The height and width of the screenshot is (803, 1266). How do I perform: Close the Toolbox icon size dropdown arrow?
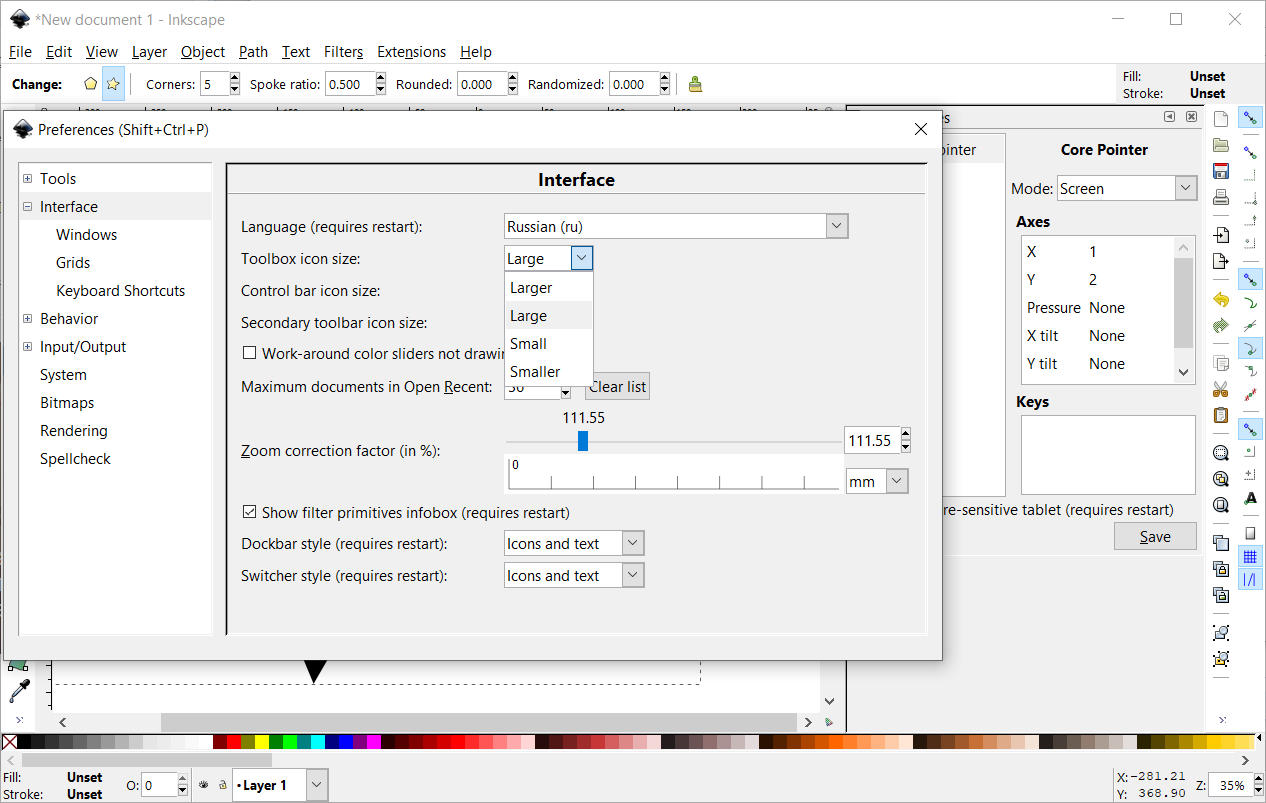(582, 258)
